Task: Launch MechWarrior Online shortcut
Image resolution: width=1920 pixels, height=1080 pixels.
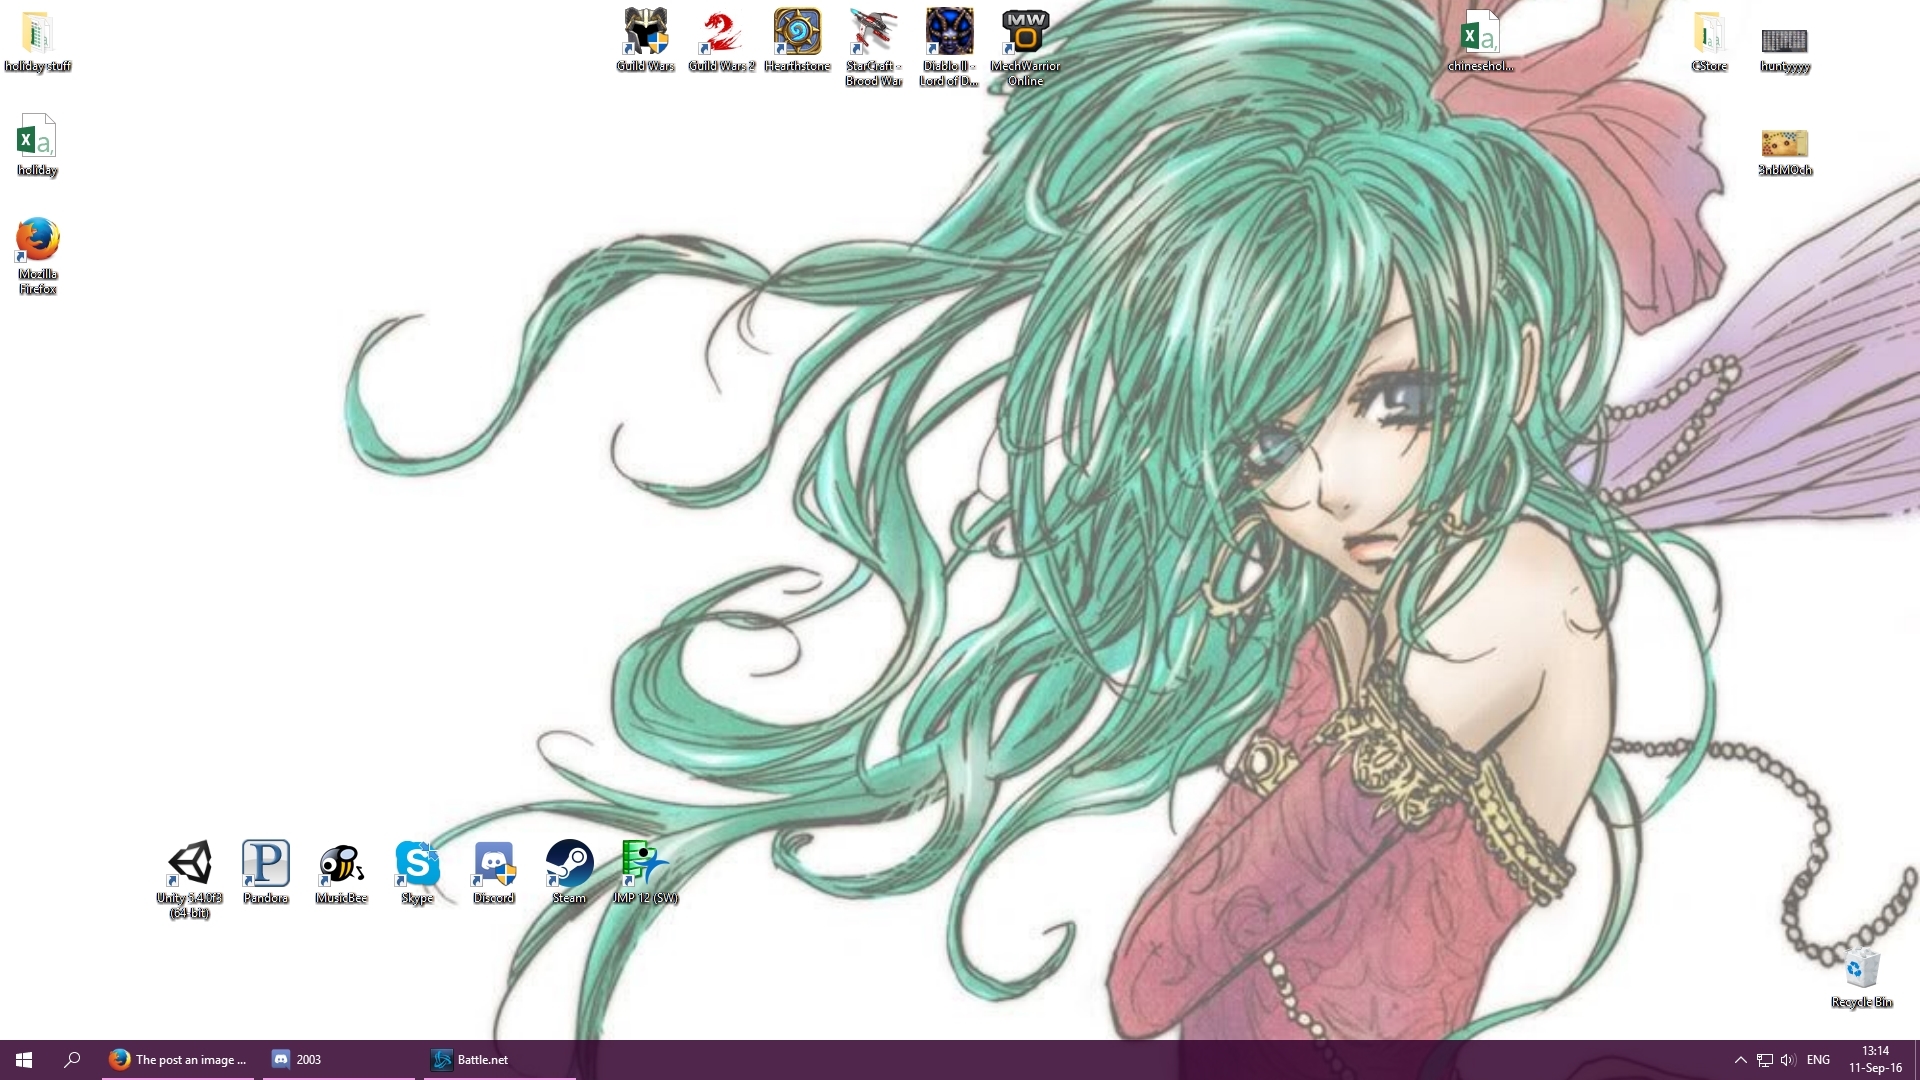Action: coord(1025,47)
